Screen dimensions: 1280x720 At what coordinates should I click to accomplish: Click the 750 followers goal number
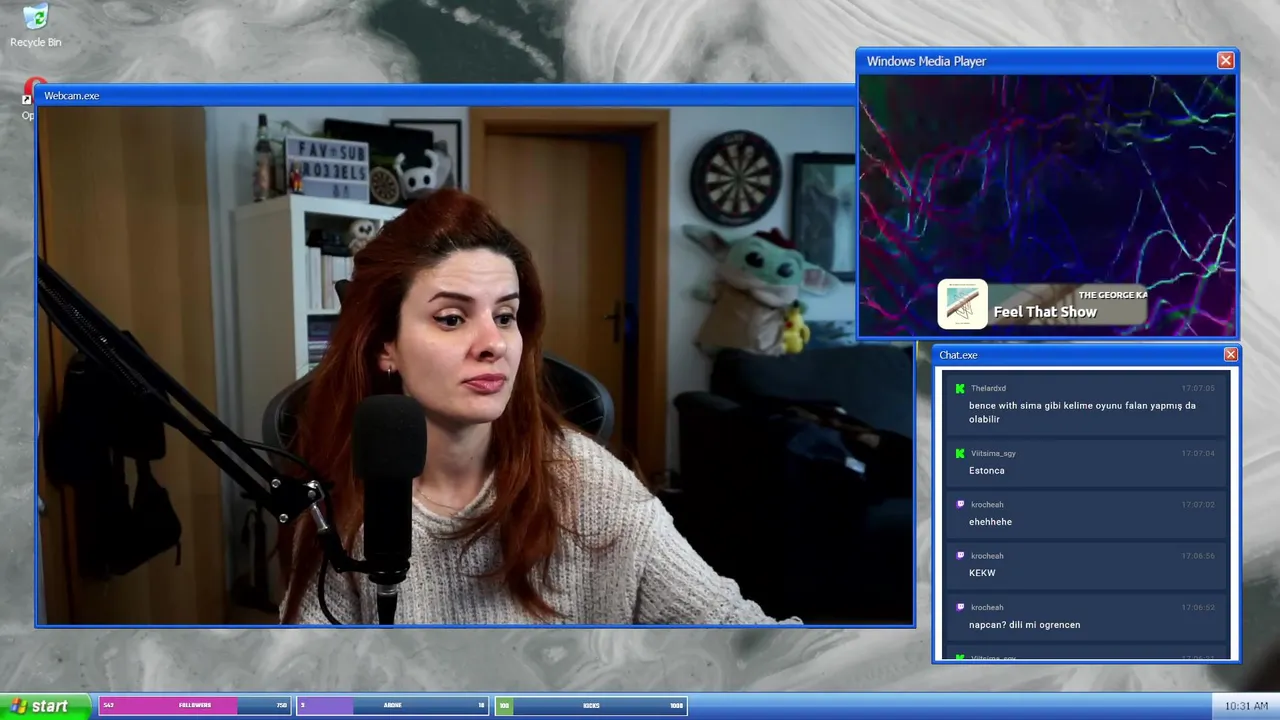click(282, 705)
